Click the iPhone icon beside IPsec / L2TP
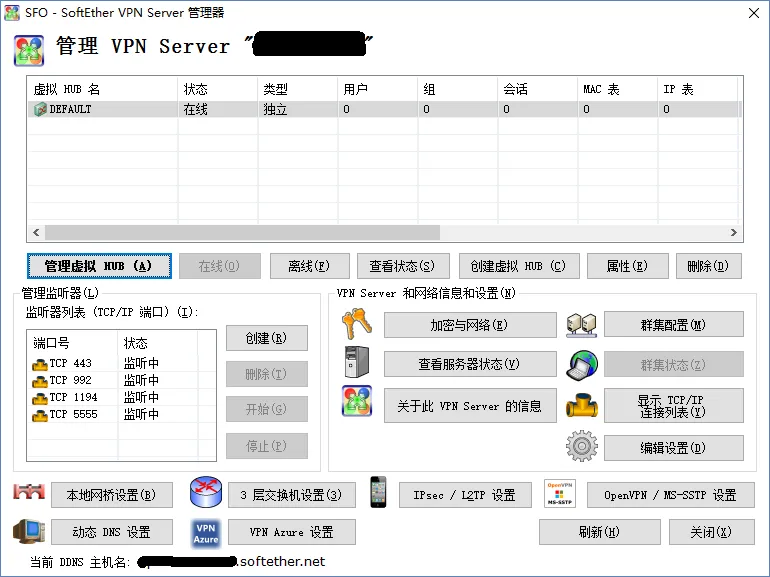The width and height of the screenshot is (770, 577). click(x=378, y=492)
